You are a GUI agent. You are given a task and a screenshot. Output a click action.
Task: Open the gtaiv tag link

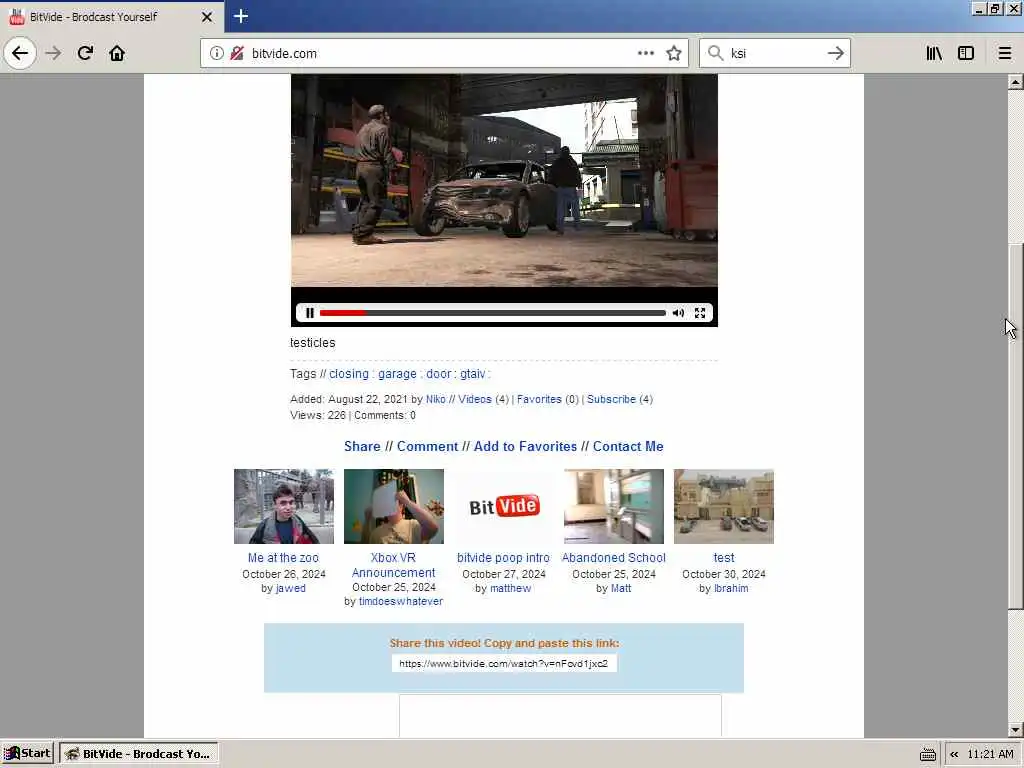(x=472, y=374)
